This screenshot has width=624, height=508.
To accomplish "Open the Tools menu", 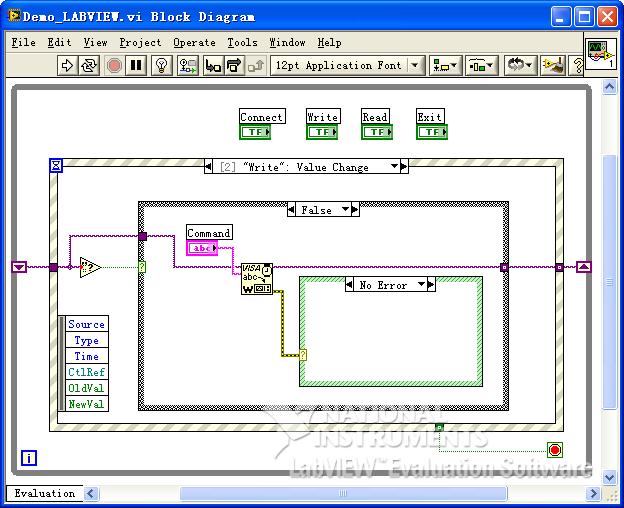I will click(x=242, y=42).
